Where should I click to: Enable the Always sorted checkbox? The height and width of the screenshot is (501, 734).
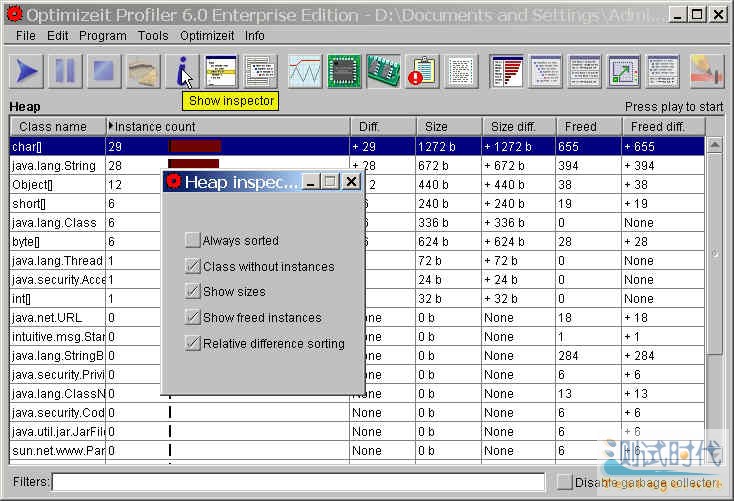coord(192,240)
